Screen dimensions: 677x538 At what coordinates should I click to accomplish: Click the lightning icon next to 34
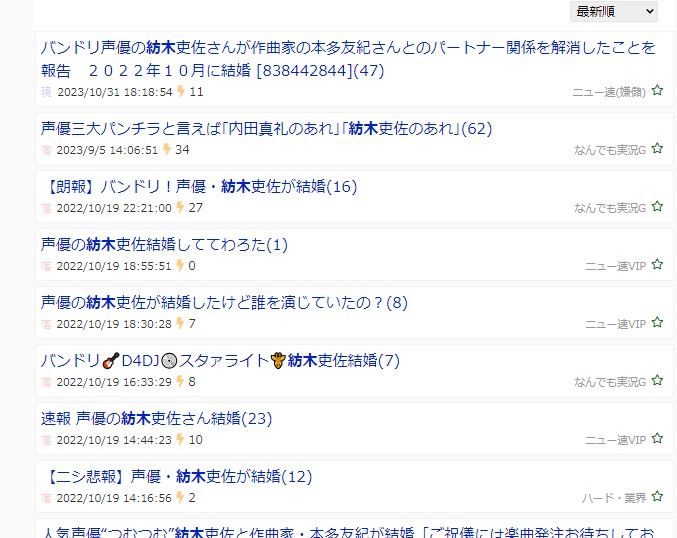166,149
